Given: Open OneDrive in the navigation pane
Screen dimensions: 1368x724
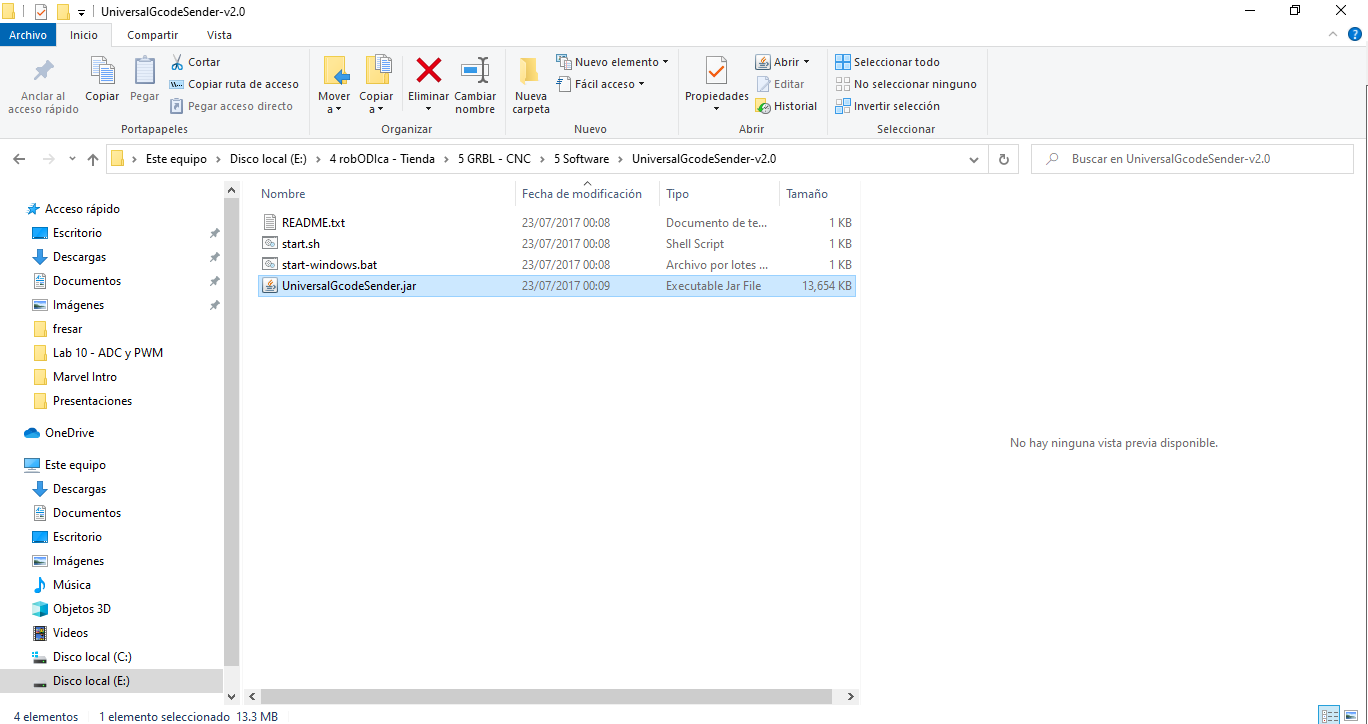Looking at the screenshot, I should click(x=69, y=433).
